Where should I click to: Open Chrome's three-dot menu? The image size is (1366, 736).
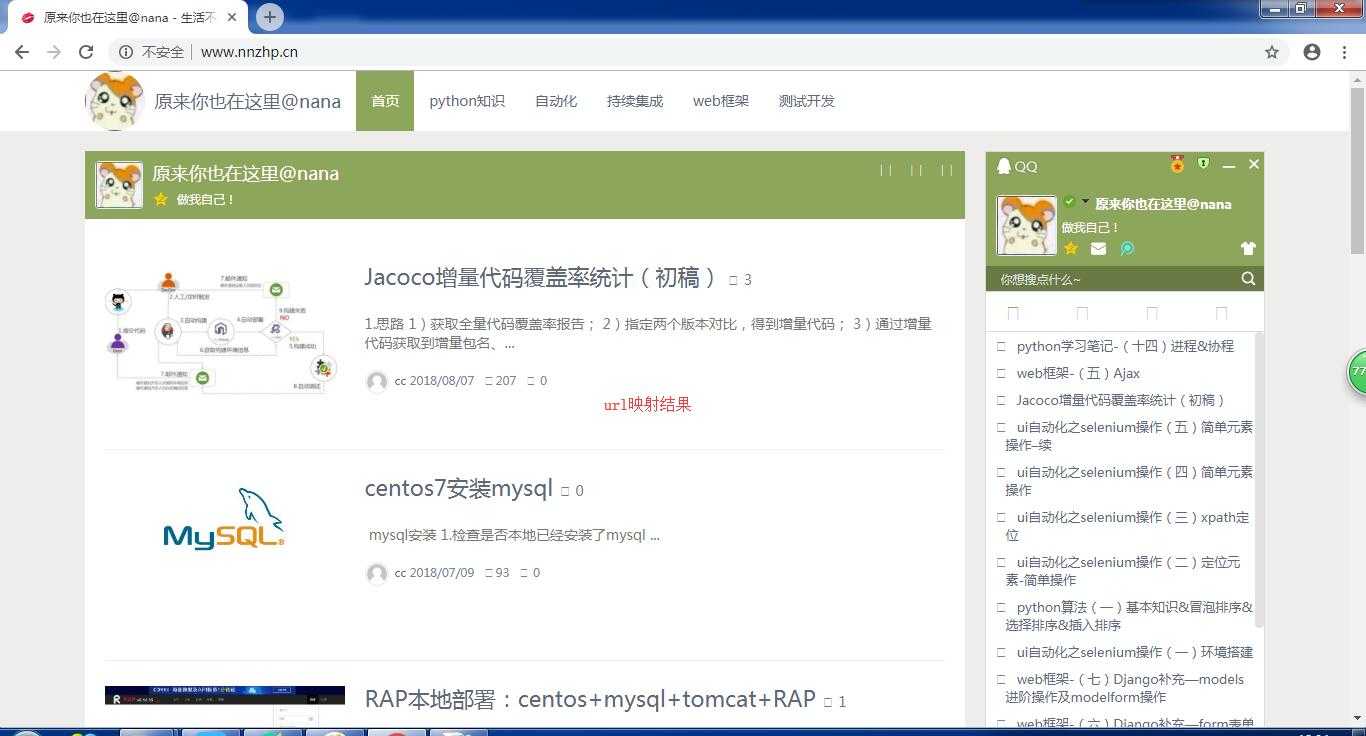pyautogui.click(x=1344, y=52)
